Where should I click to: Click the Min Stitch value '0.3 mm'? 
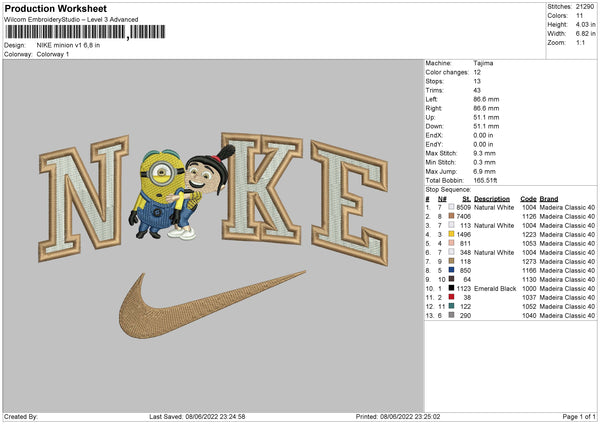(x=484, y=162)
